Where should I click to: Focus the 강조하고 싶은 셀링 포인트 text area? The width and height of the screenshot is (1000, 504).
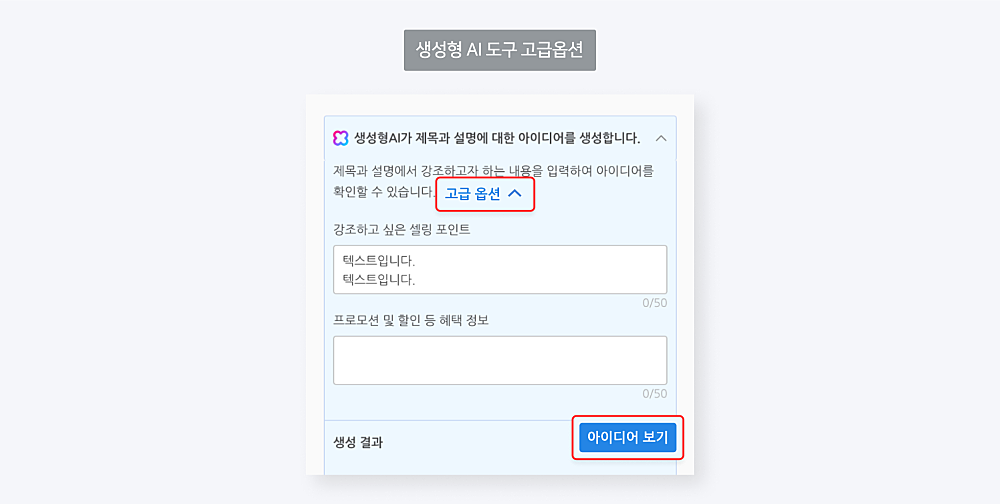500,269
